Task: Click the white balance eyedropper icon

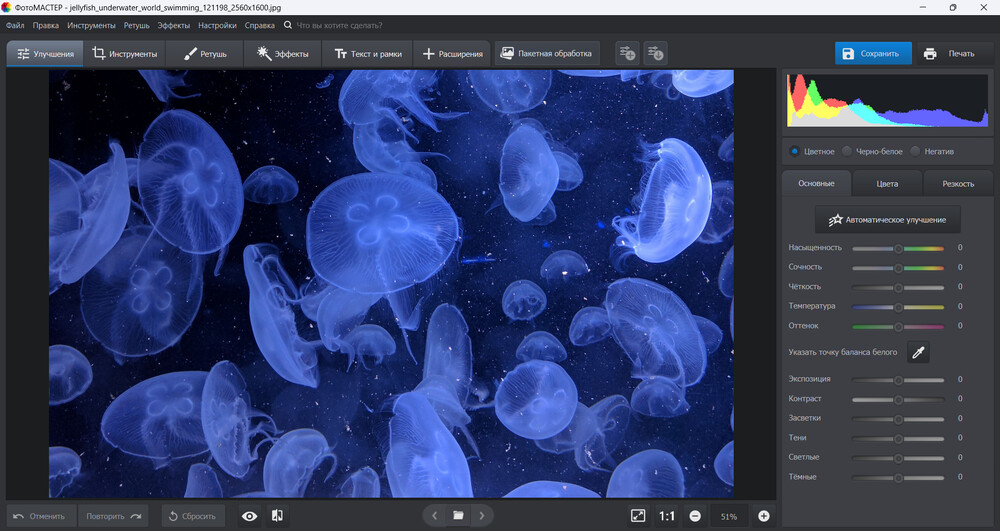Action: coord(918,351)
